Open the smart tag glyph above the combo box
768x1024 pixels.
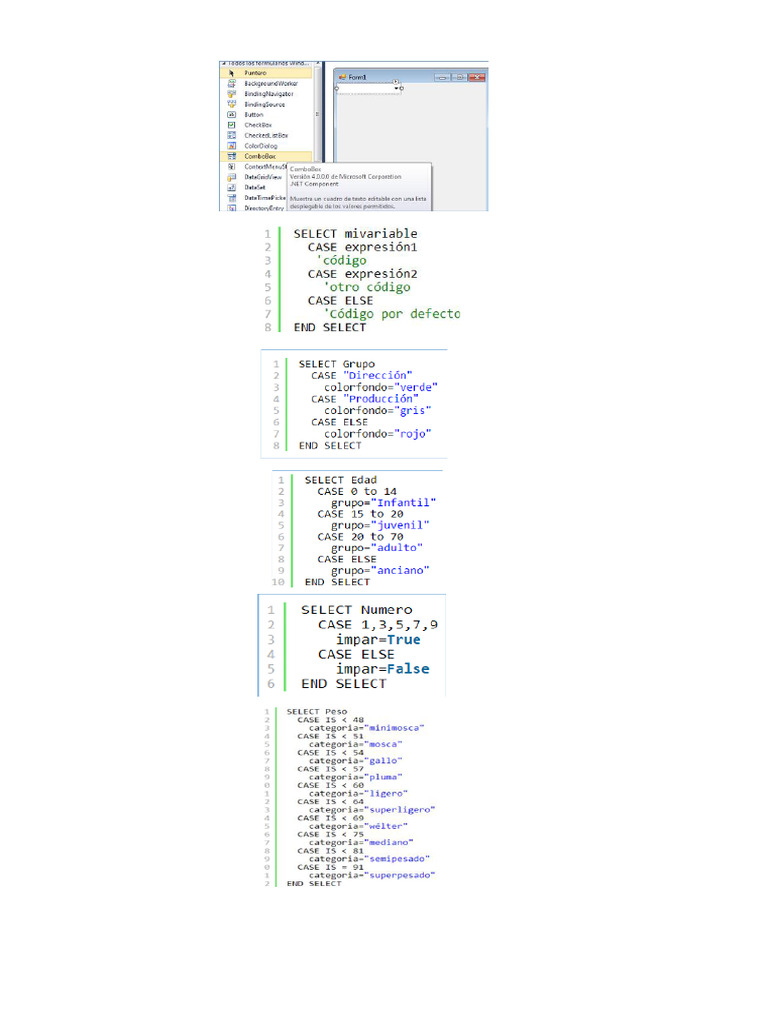click(x=396, y=82)
